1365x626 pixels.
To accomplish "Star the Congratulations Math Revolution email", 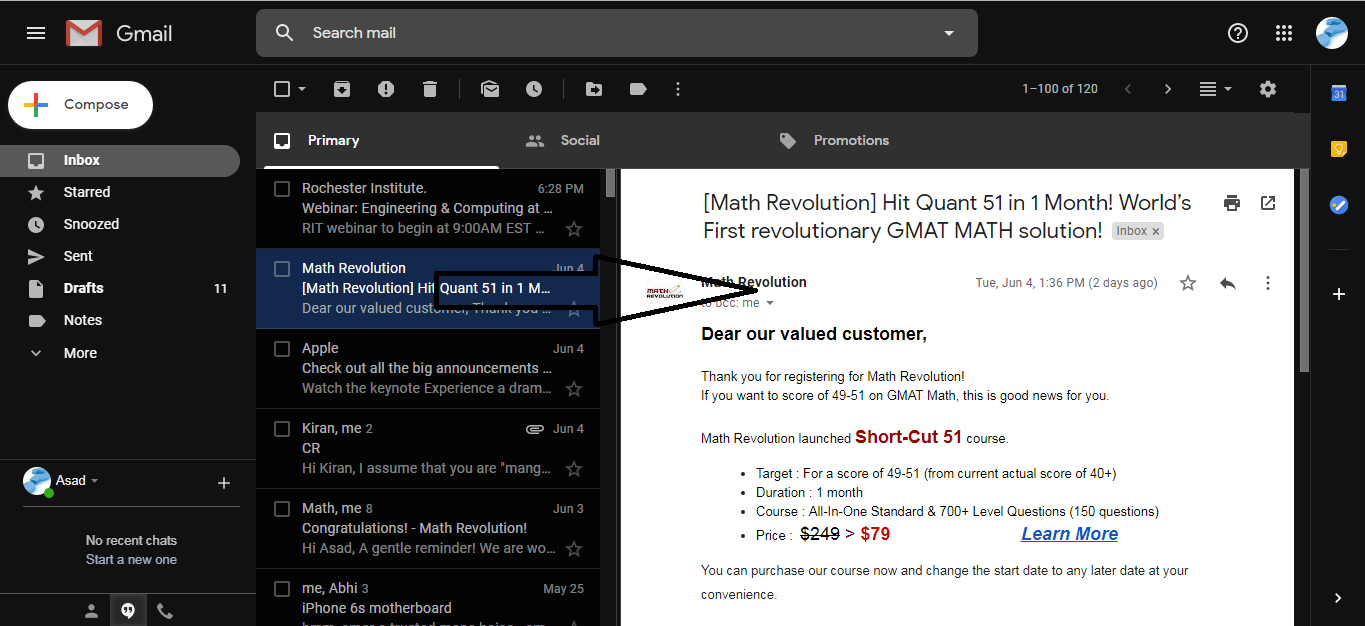I will tap(574, 549).
